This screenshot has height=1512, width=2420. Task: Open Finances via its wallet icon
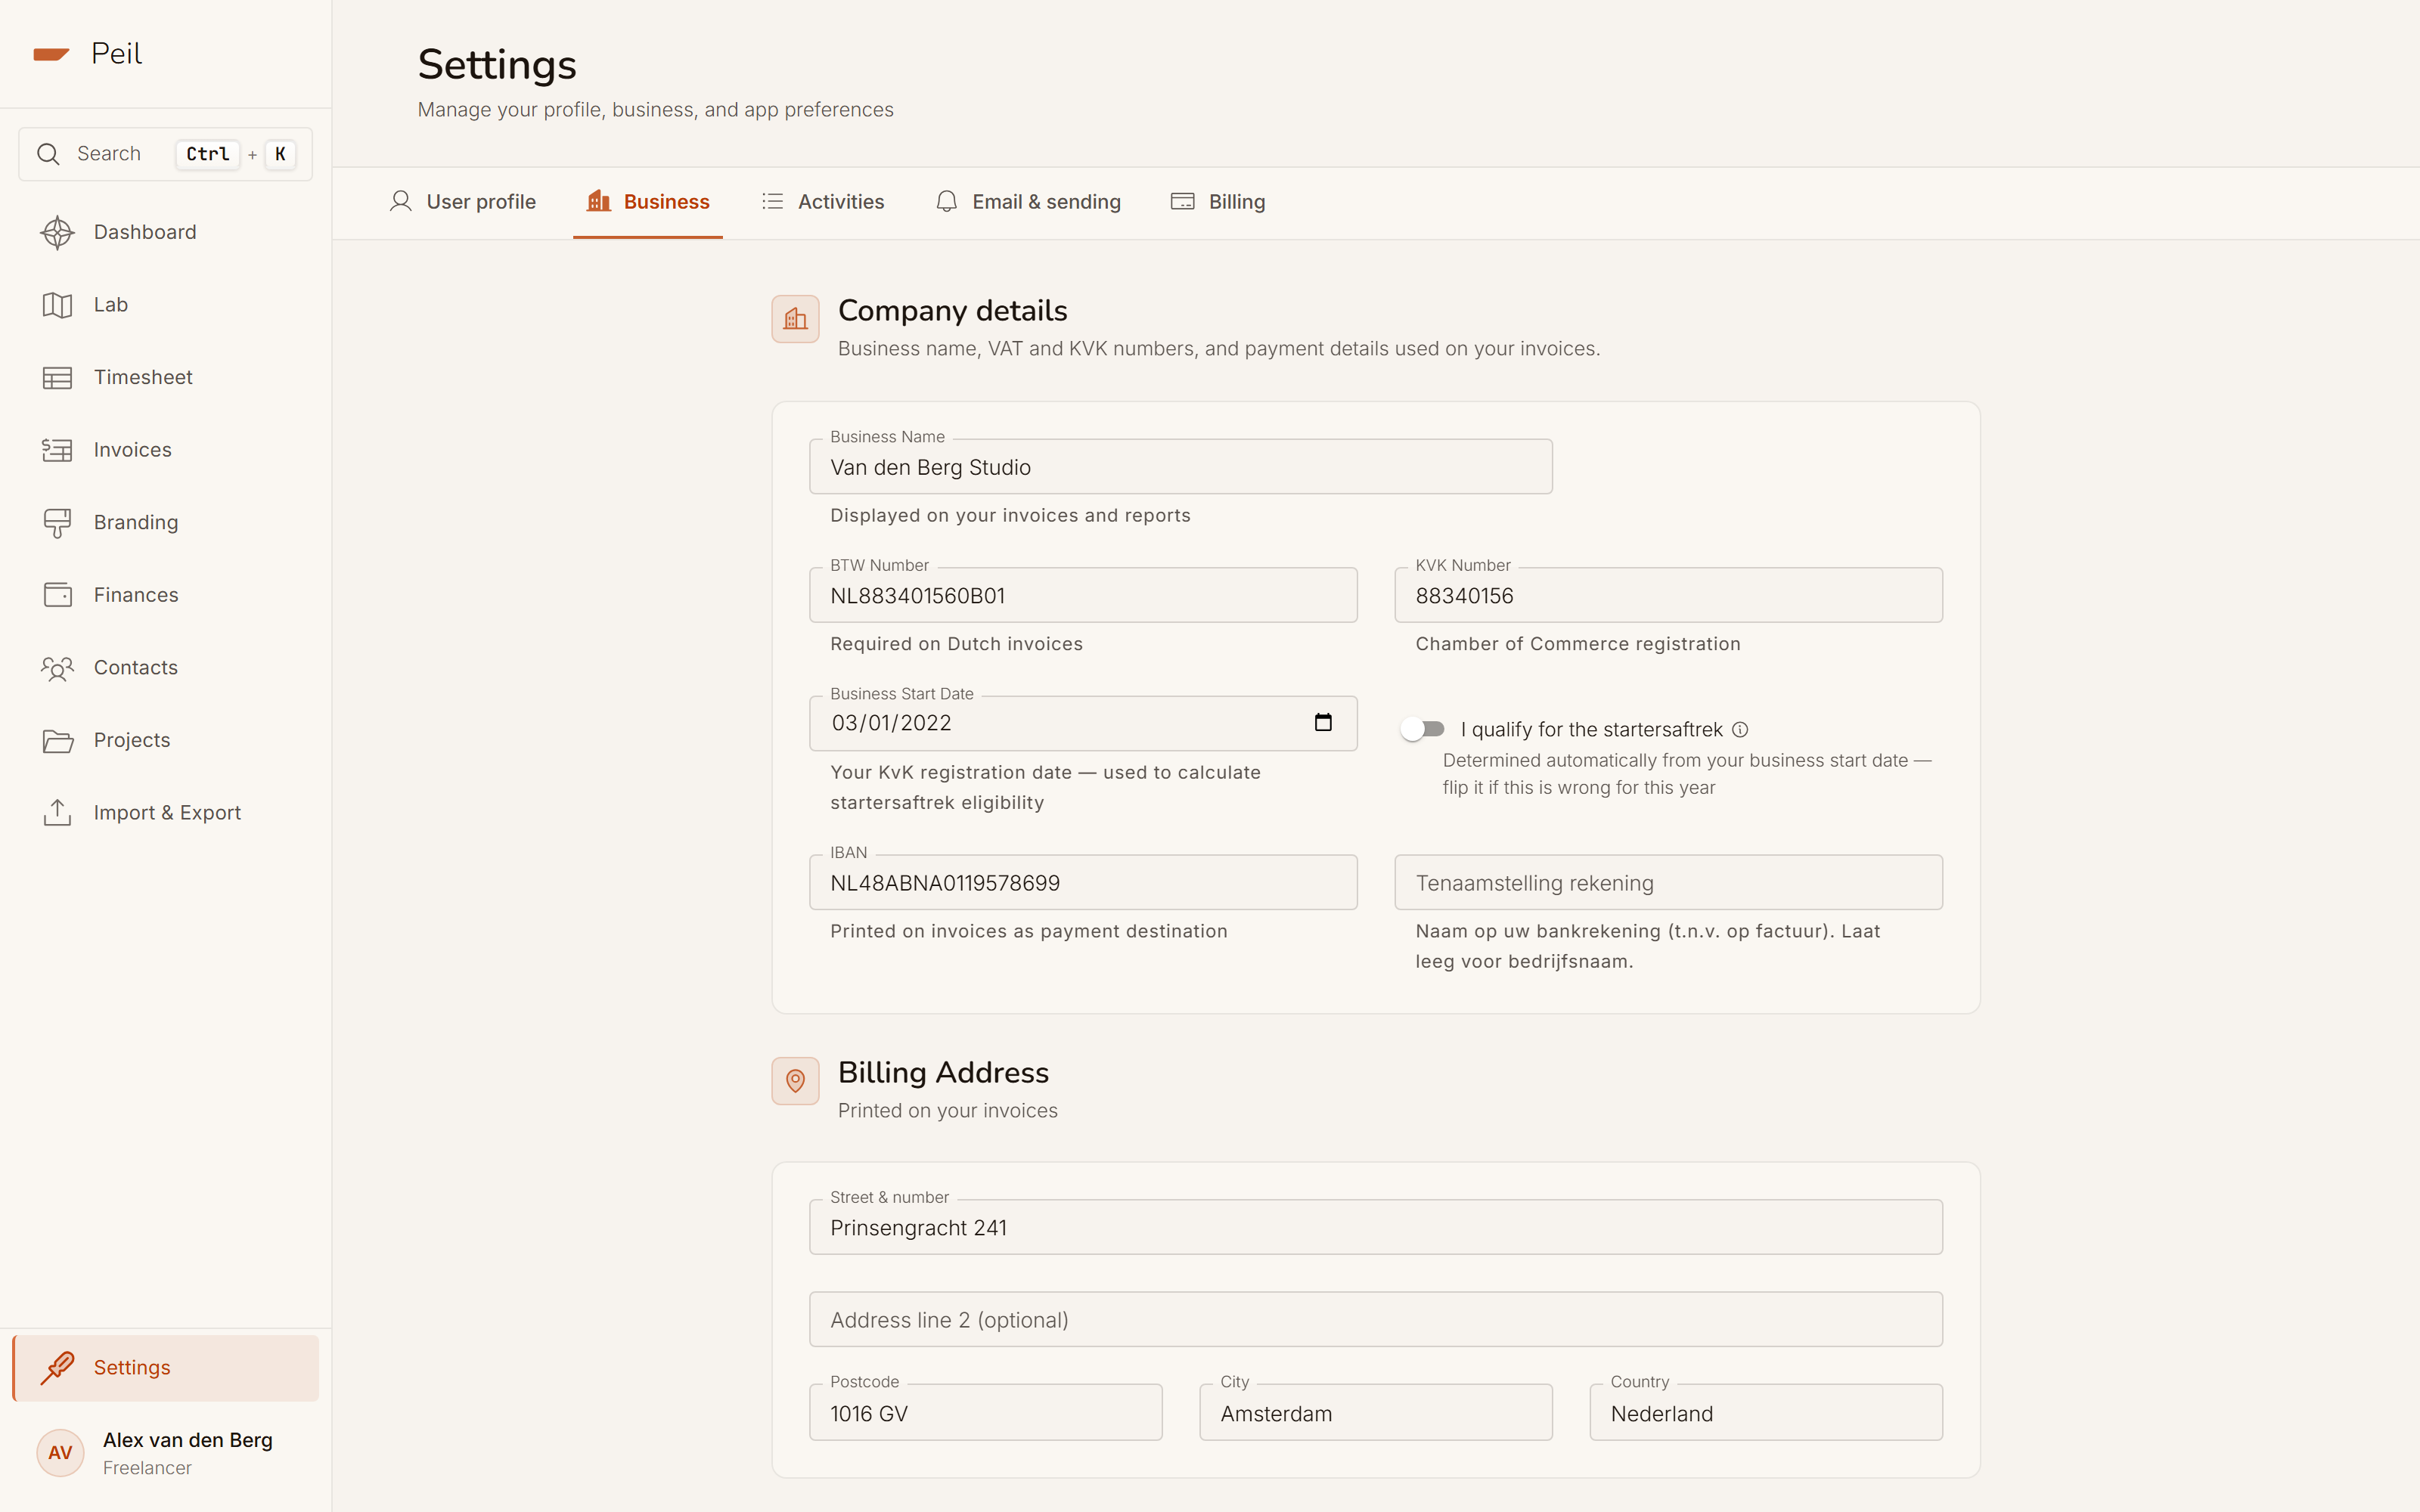click(x=57, y=595)
